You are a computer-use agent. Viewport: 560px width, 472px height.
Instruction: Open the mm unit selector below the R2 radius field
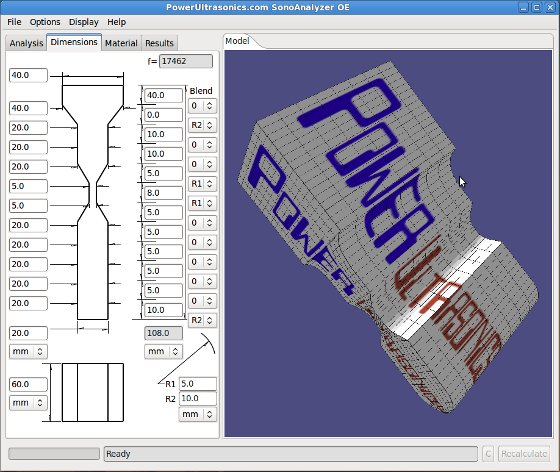pyautogui.click(x=198, y=414)
